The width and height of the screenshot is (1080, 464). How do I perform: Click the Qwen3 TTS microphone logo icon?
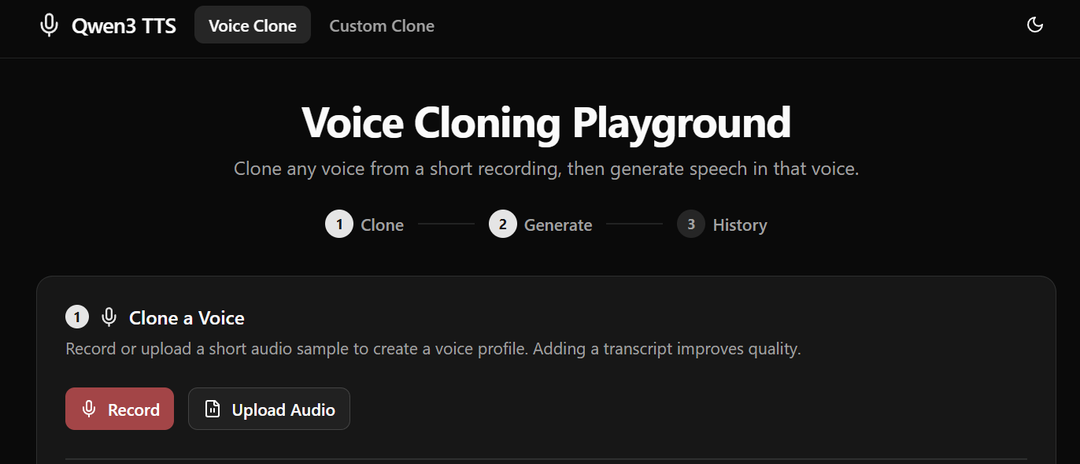[x=49, y=25]
